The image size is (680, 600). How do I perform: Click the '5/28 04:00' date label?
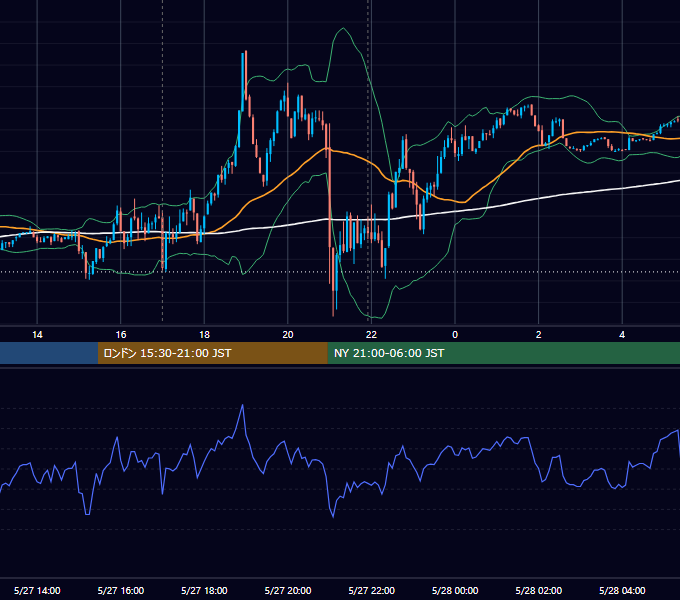click(622, 590)
